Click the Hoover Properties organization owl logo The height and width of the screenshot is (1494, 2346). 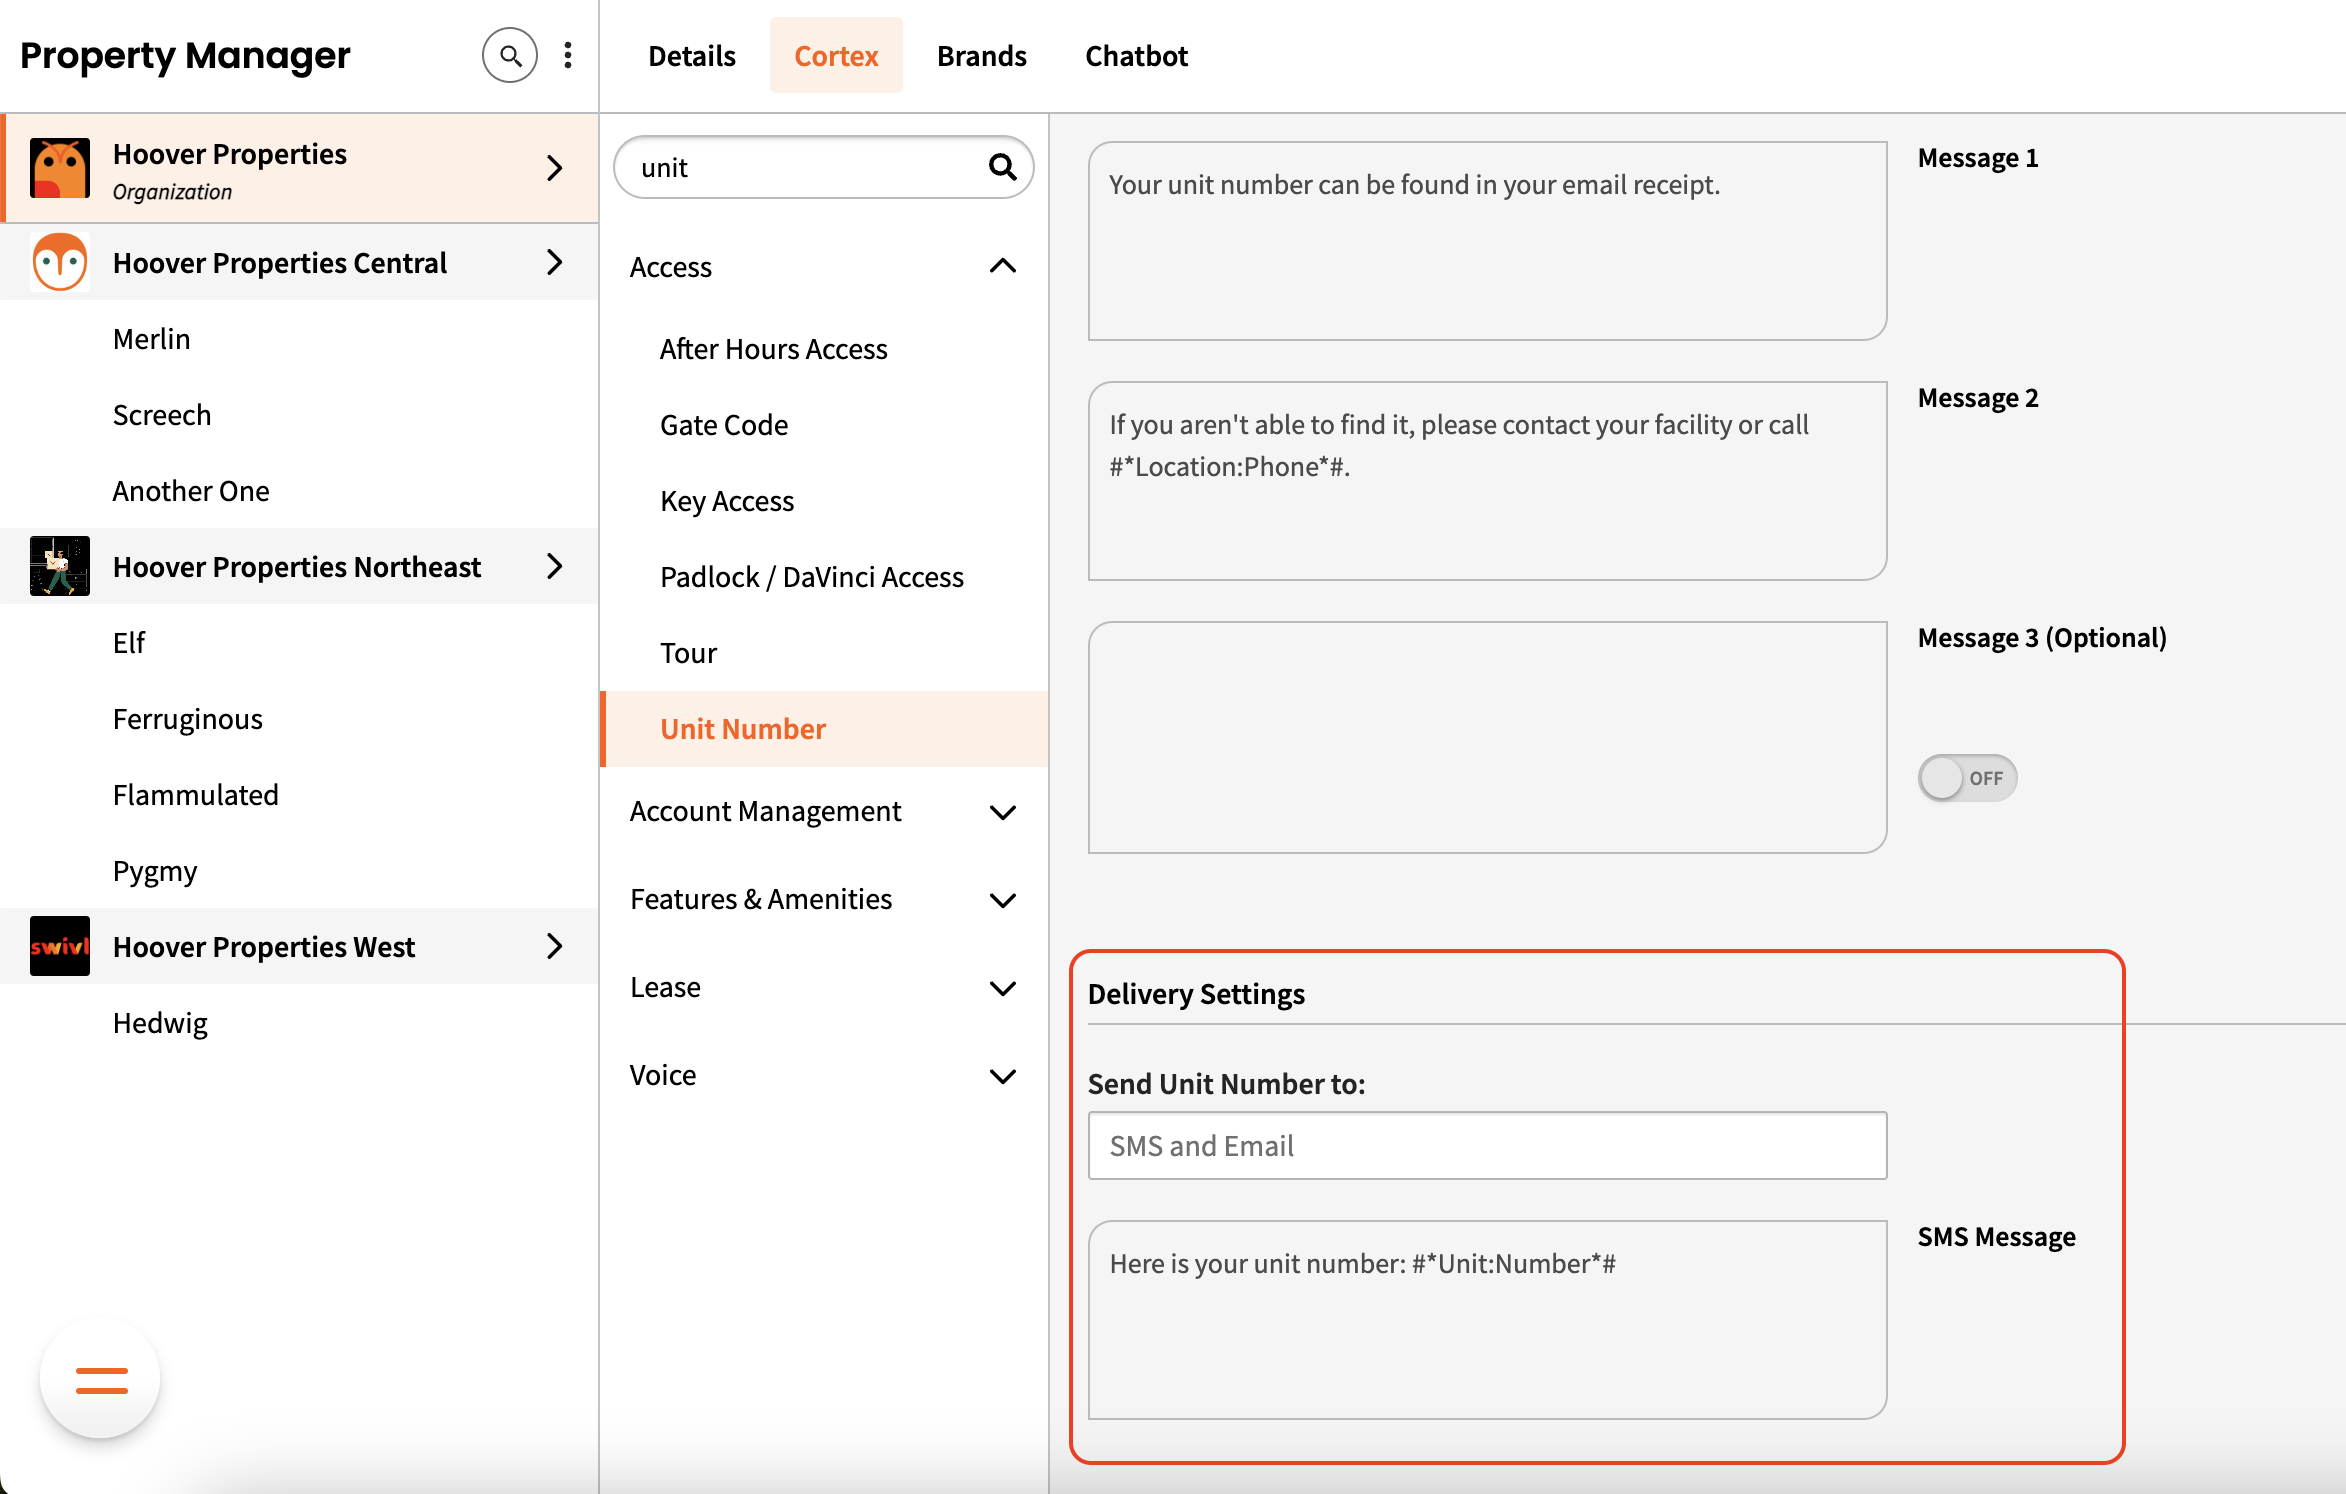pyautogui.click(x=60, y=168)
